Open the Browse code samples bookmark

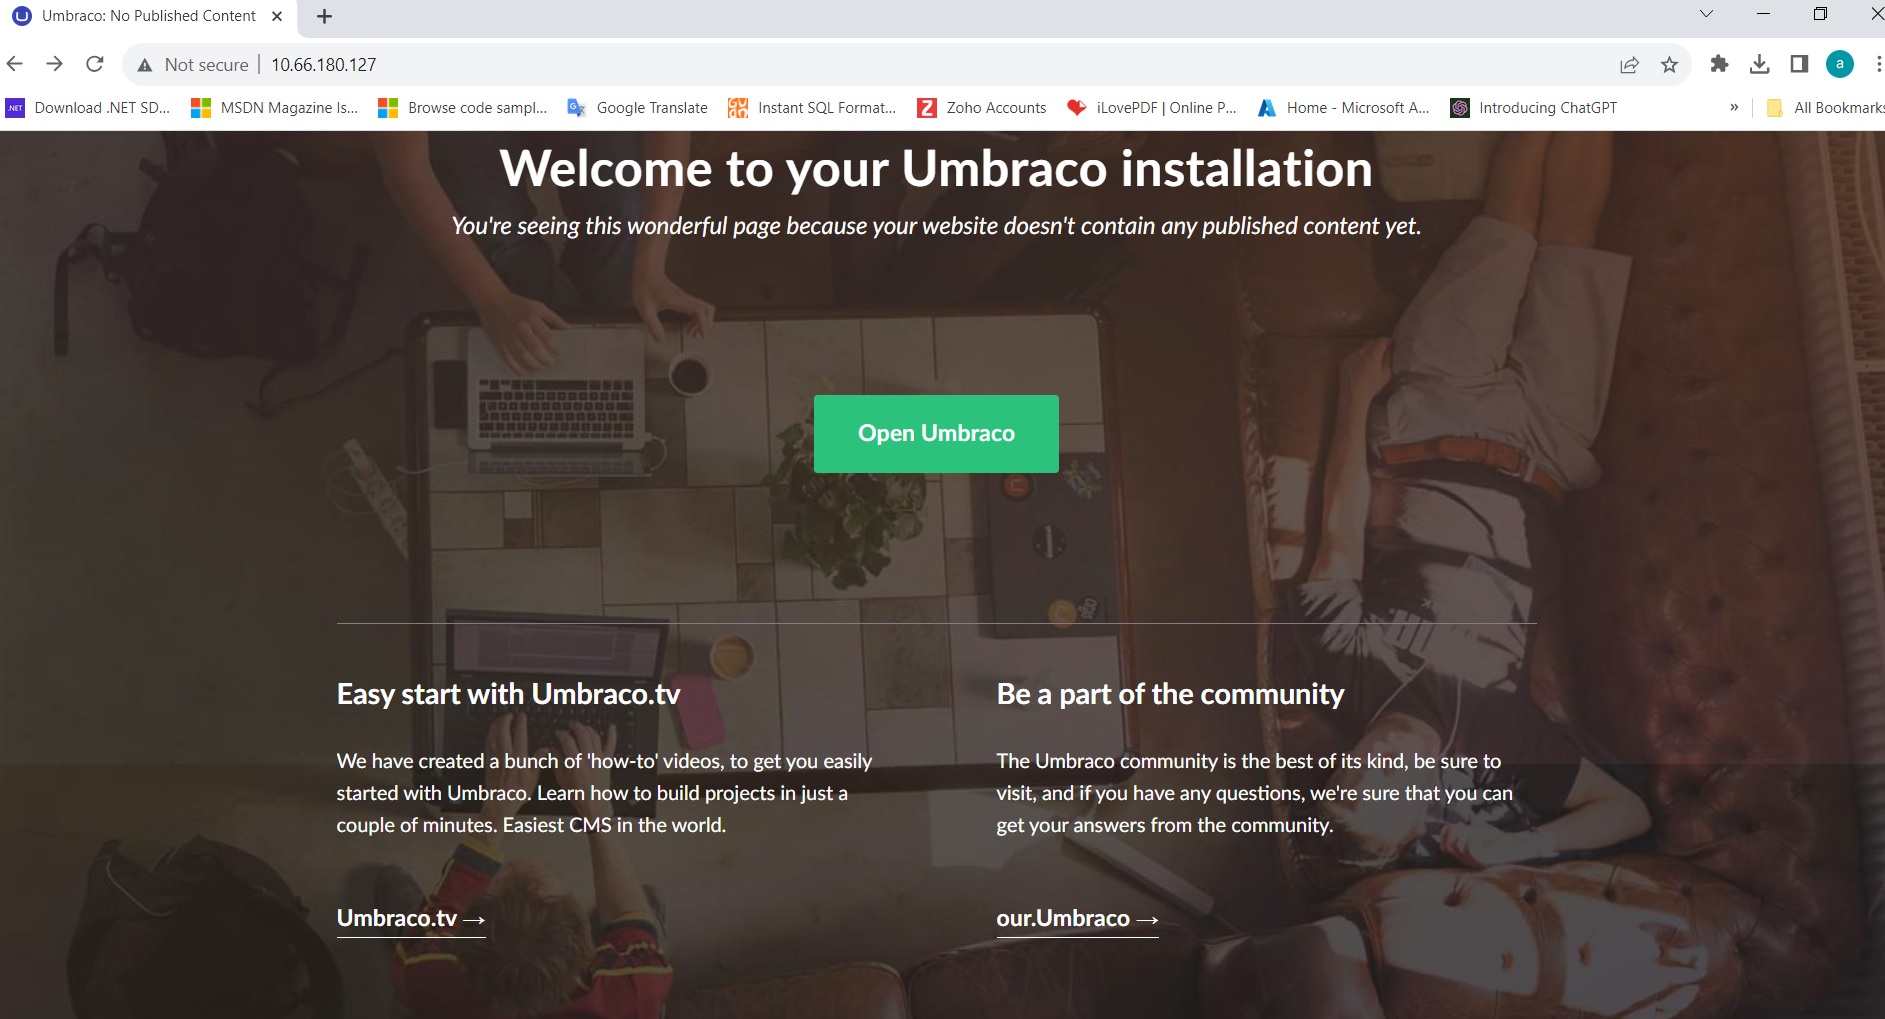(x=462, y=108)
